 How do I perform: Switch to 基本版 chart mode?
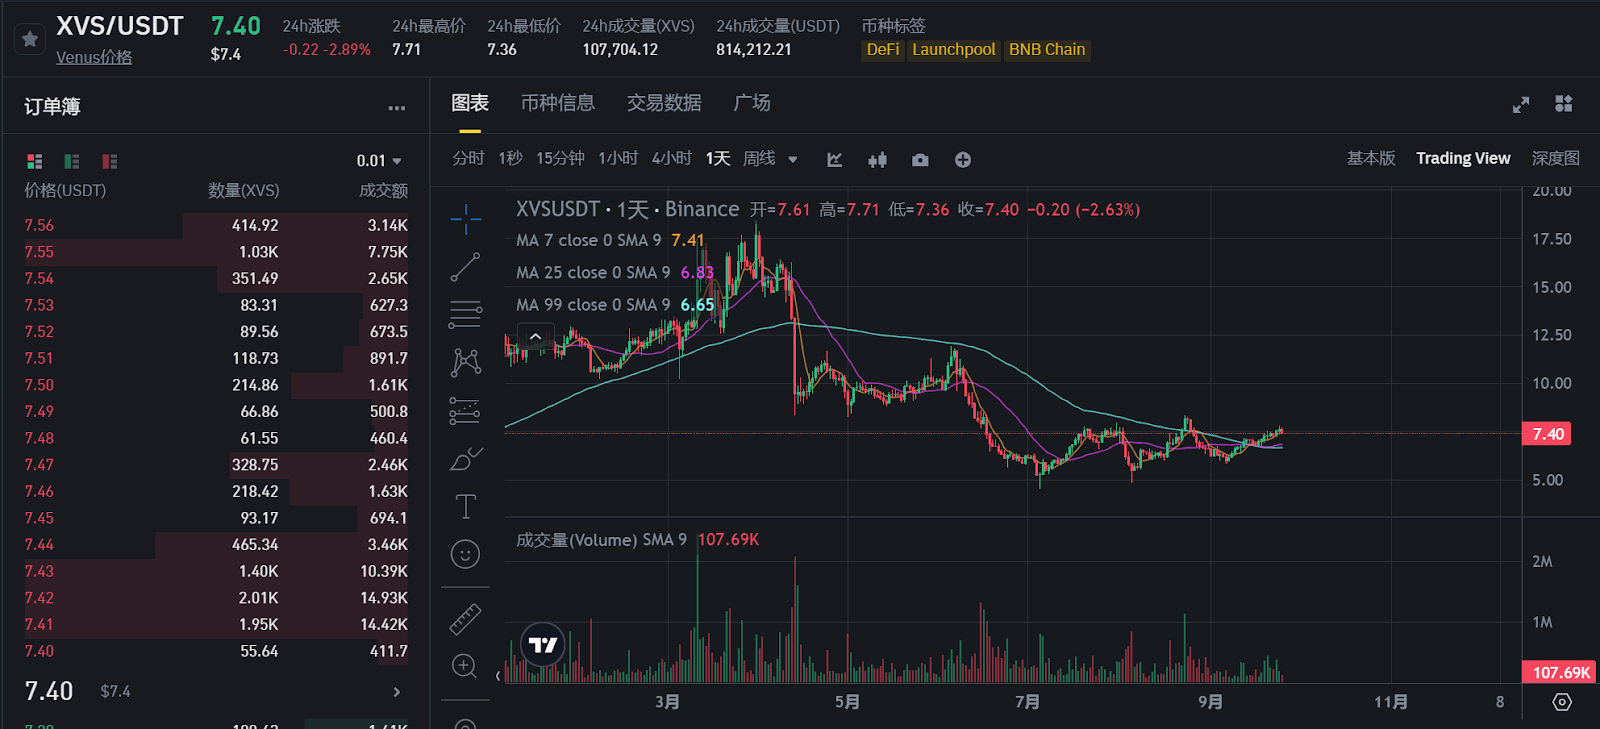(1371, 158)
